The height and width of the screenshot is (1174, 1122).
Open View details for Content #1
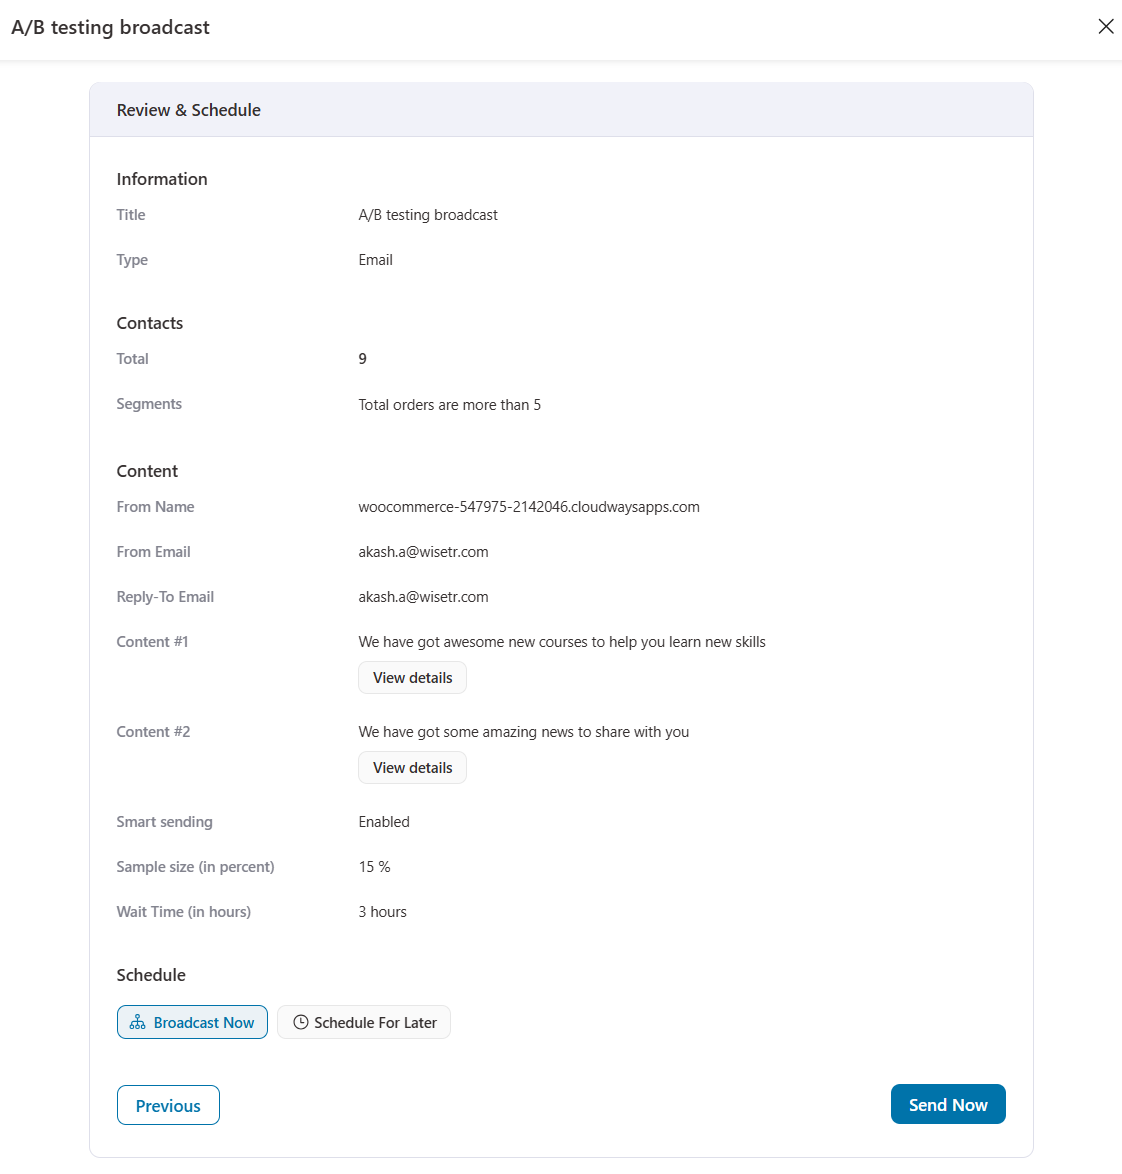[412, 678]
